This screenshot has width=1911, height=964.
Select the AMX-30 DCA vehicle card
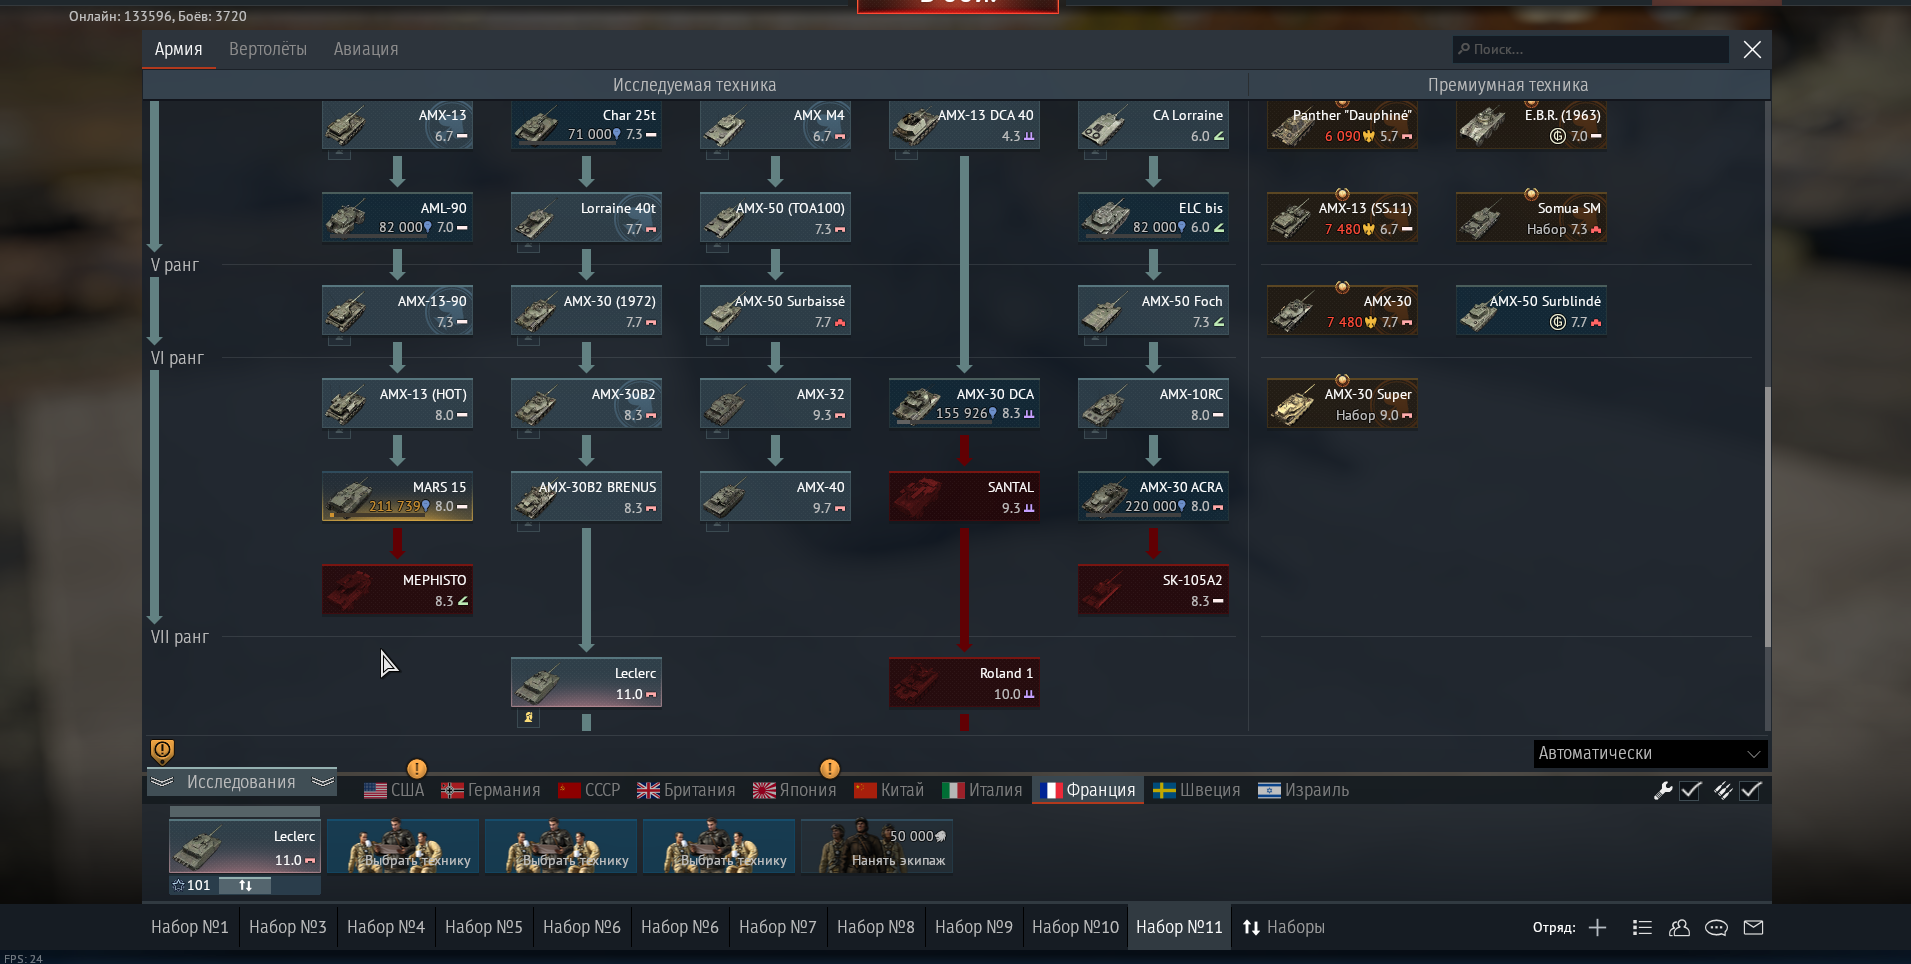pyautogui.click(x=964, y=404)
